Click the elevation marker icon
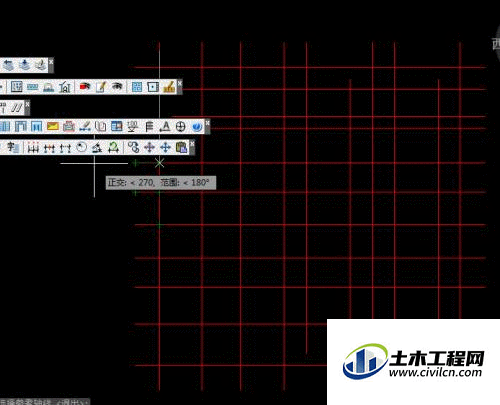Viewport: 500px width, 405px height. pyautogui.click(x=133, y=127)
